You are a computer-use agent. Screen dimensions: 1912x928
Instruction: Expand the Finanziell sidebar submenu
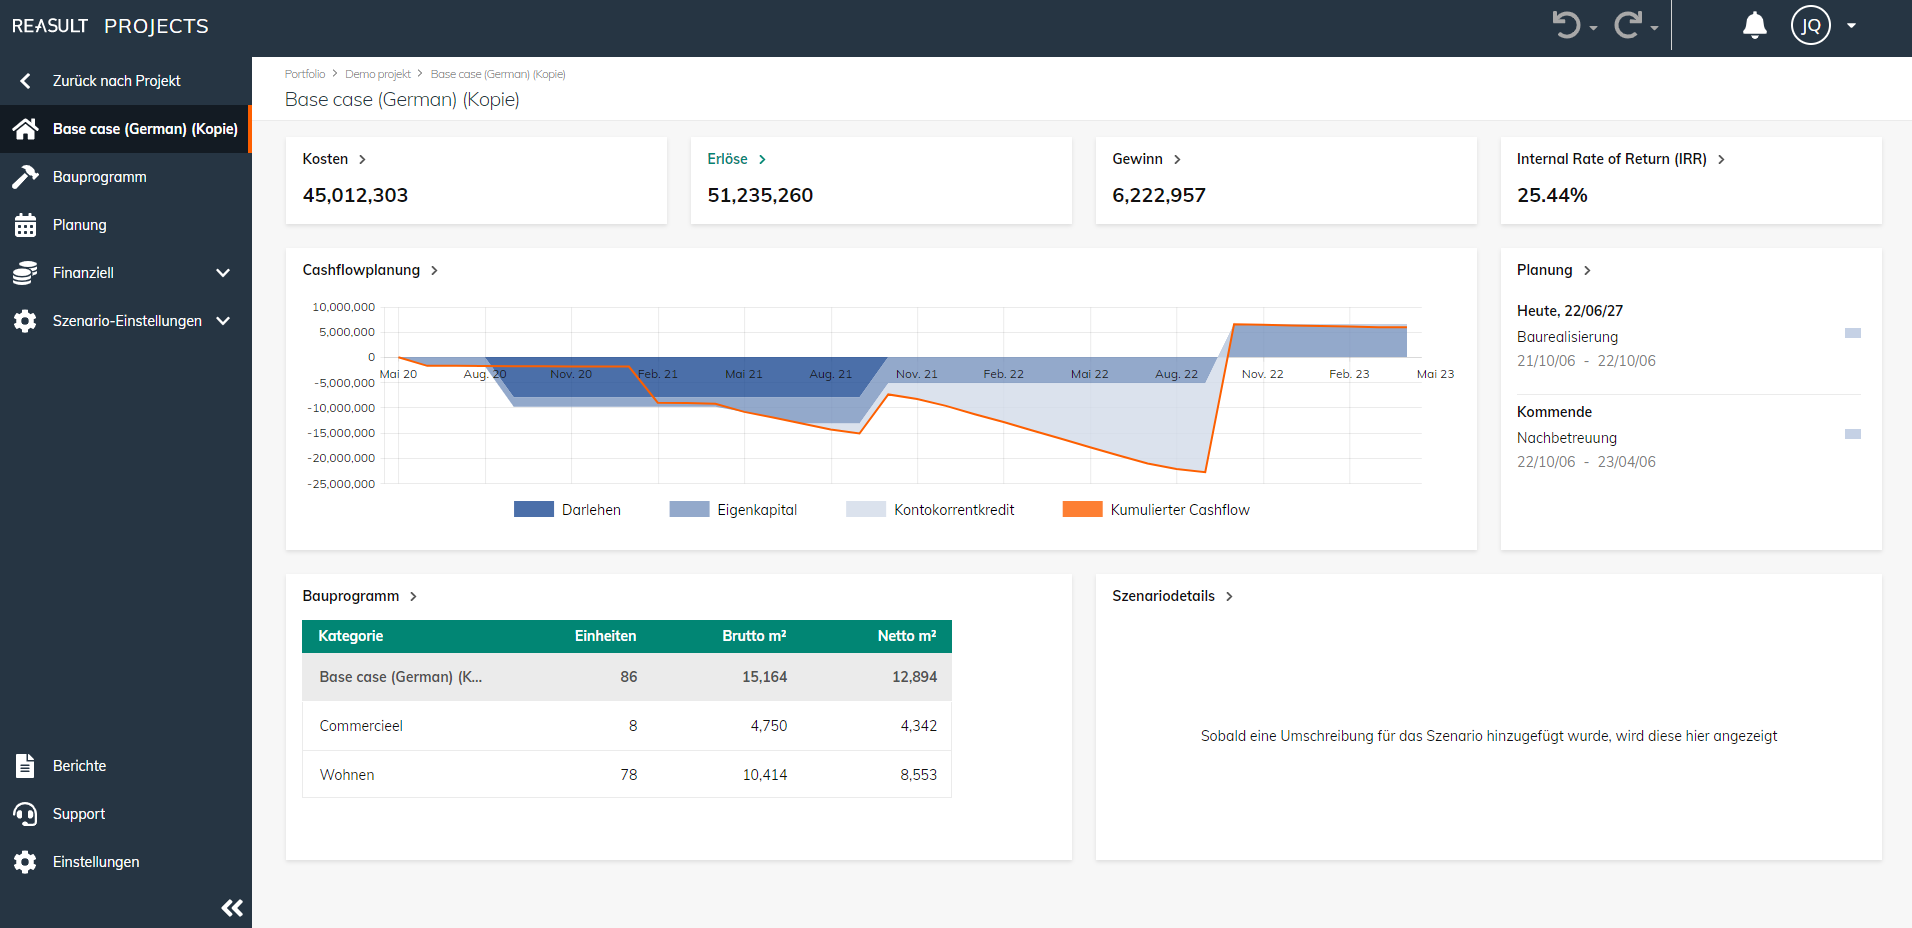click(222, 272)
